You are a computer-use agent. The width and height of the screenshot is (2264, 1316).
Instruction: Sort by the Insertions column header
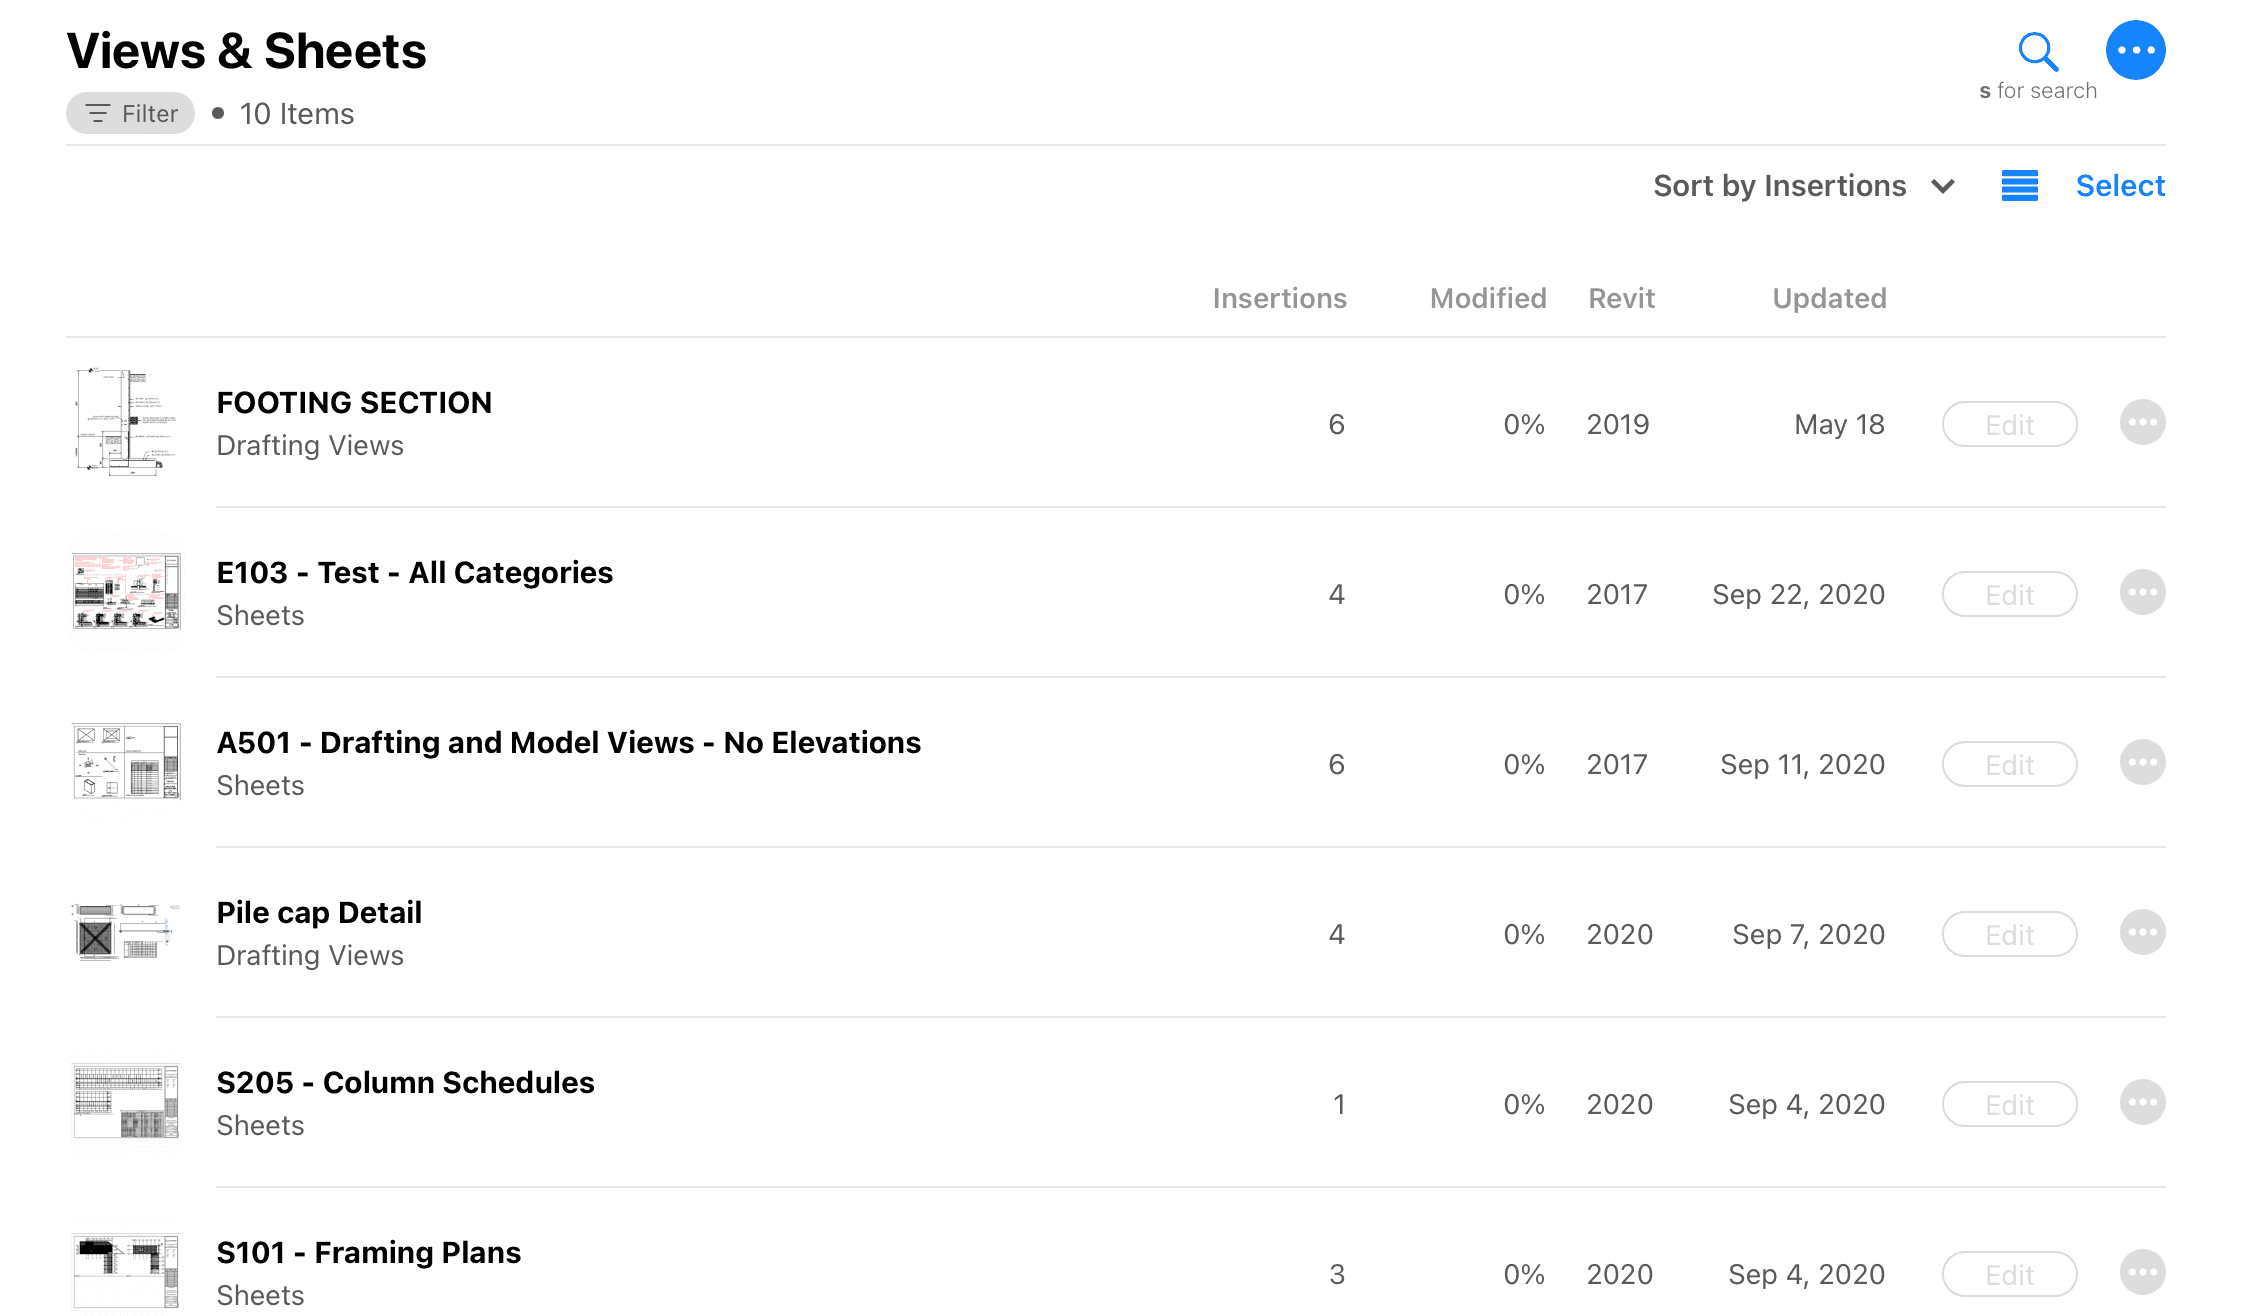1279,298
